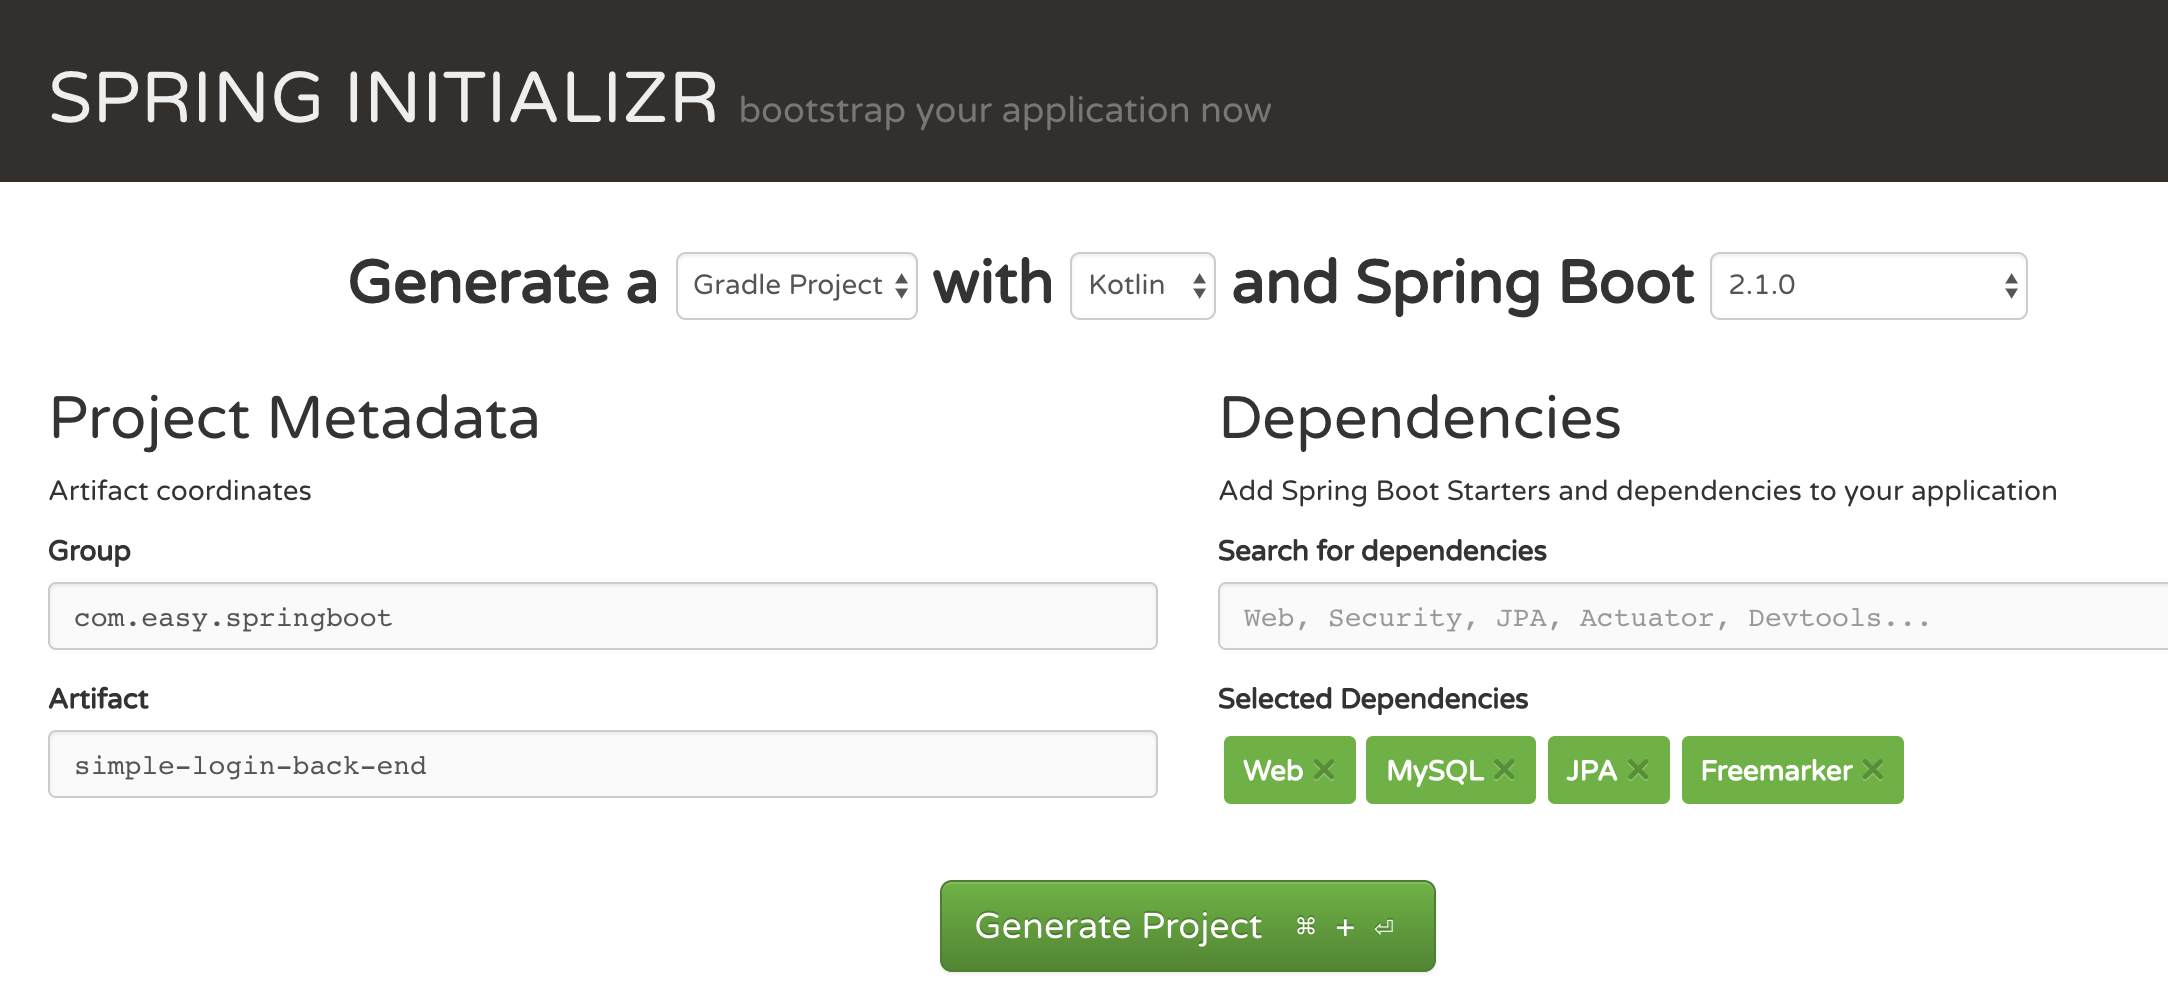Viewport: 2168px width, 994px height.
Task: Click the return key symbol on Generate Project
Action: point(1384,928)
